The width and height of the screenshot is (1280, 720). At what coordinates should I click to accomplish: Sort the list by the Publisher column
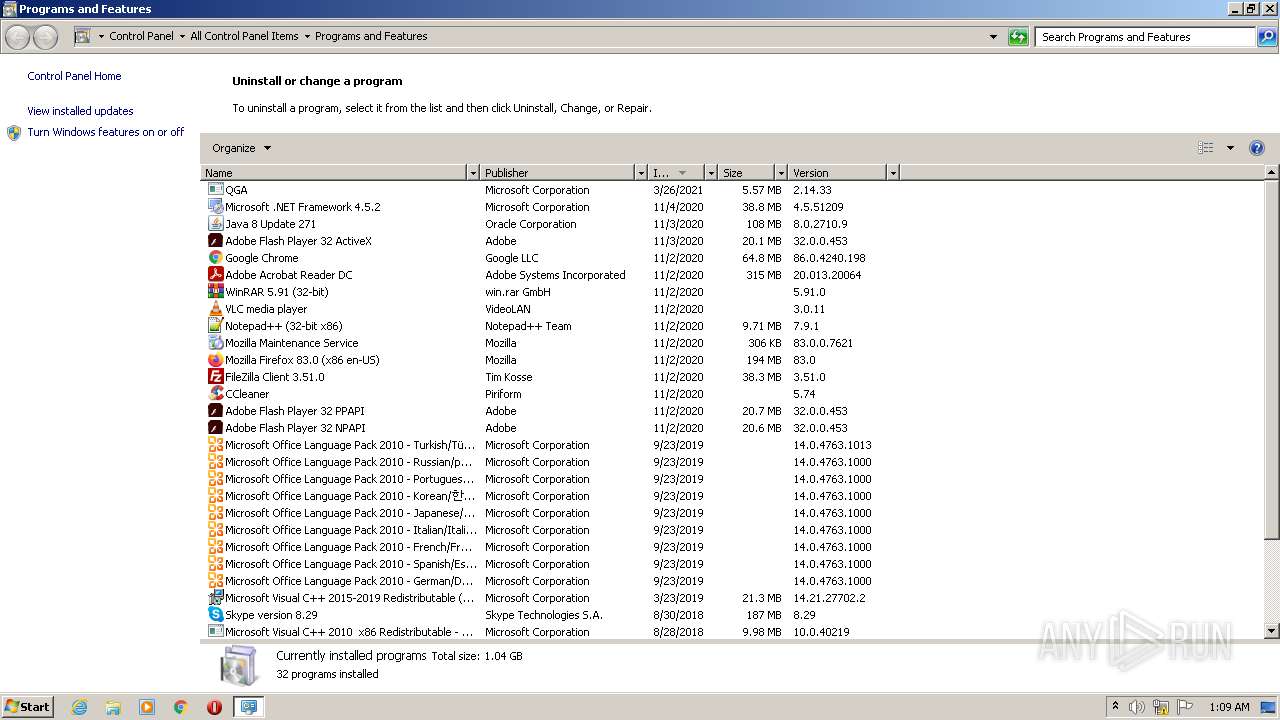coord(558,173)
